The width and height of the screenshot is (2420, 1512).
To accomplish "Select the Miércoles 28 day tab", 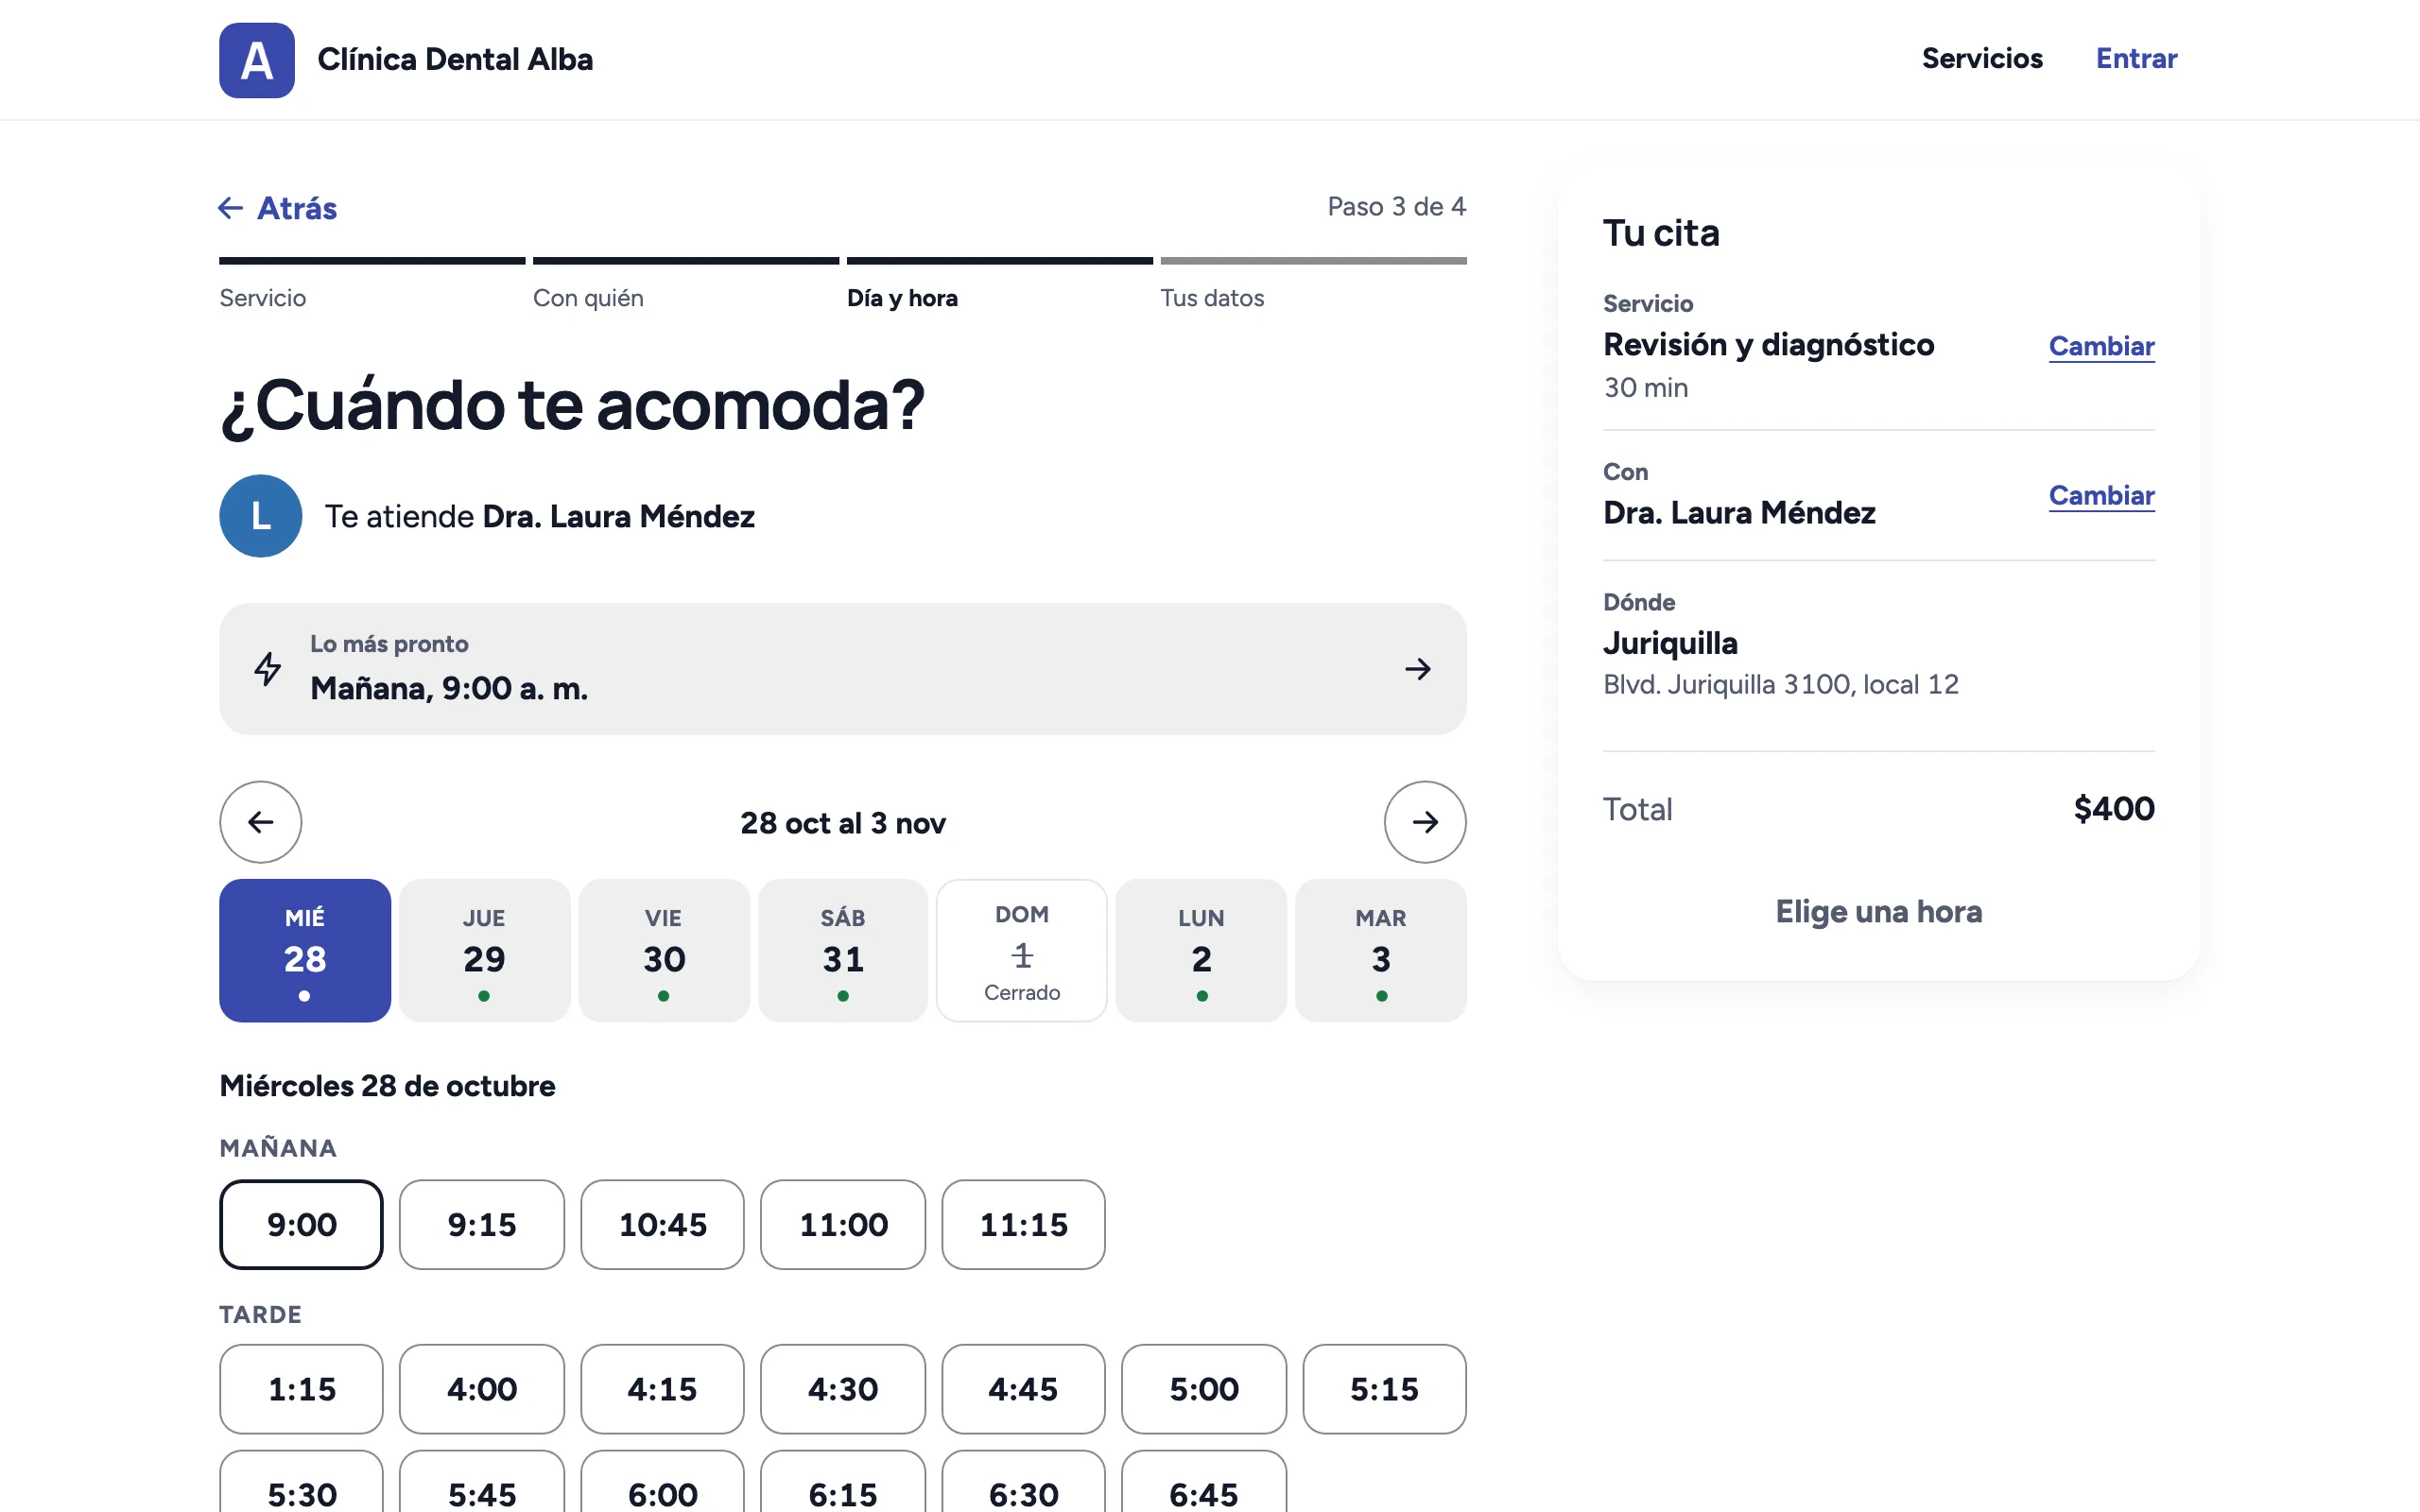I will [305, 950].
